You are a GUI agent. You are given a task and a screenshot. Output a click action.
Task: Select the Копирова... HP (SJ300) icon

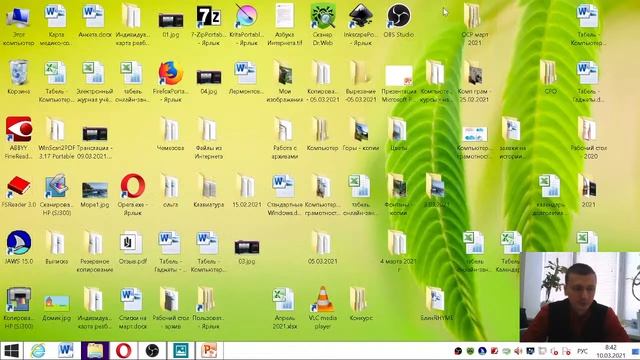click(x=18, y=300)
